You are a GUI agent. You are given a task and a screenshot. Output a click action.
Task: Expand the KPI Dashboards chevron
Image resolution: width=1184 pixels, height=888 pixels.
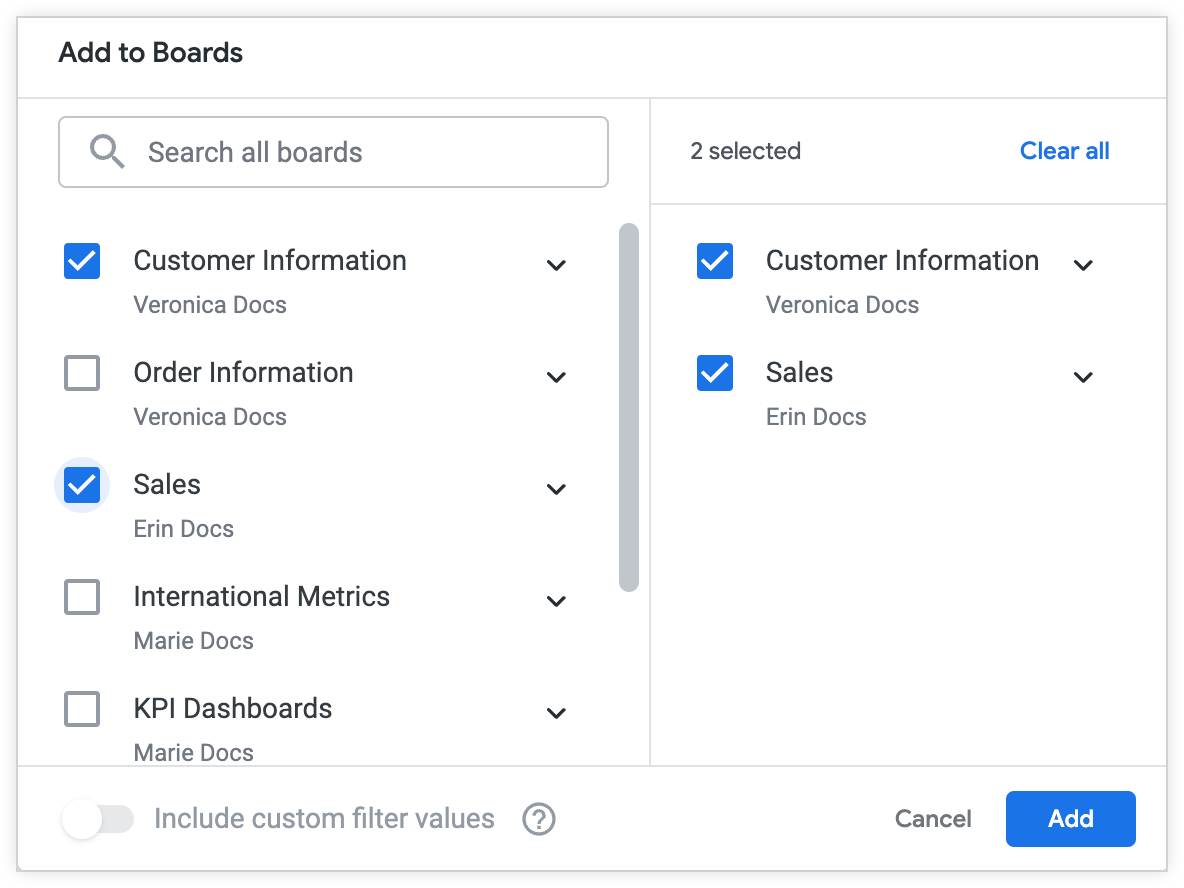[557, 713]
